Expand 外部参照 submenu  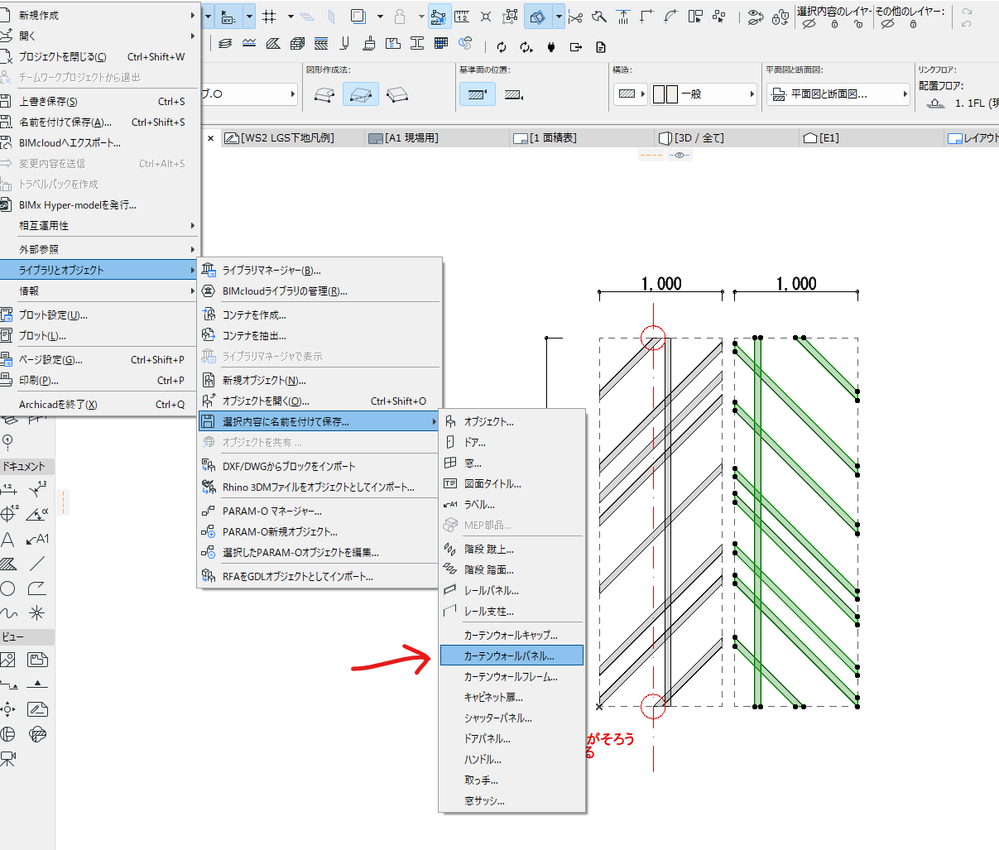point(99,249)
